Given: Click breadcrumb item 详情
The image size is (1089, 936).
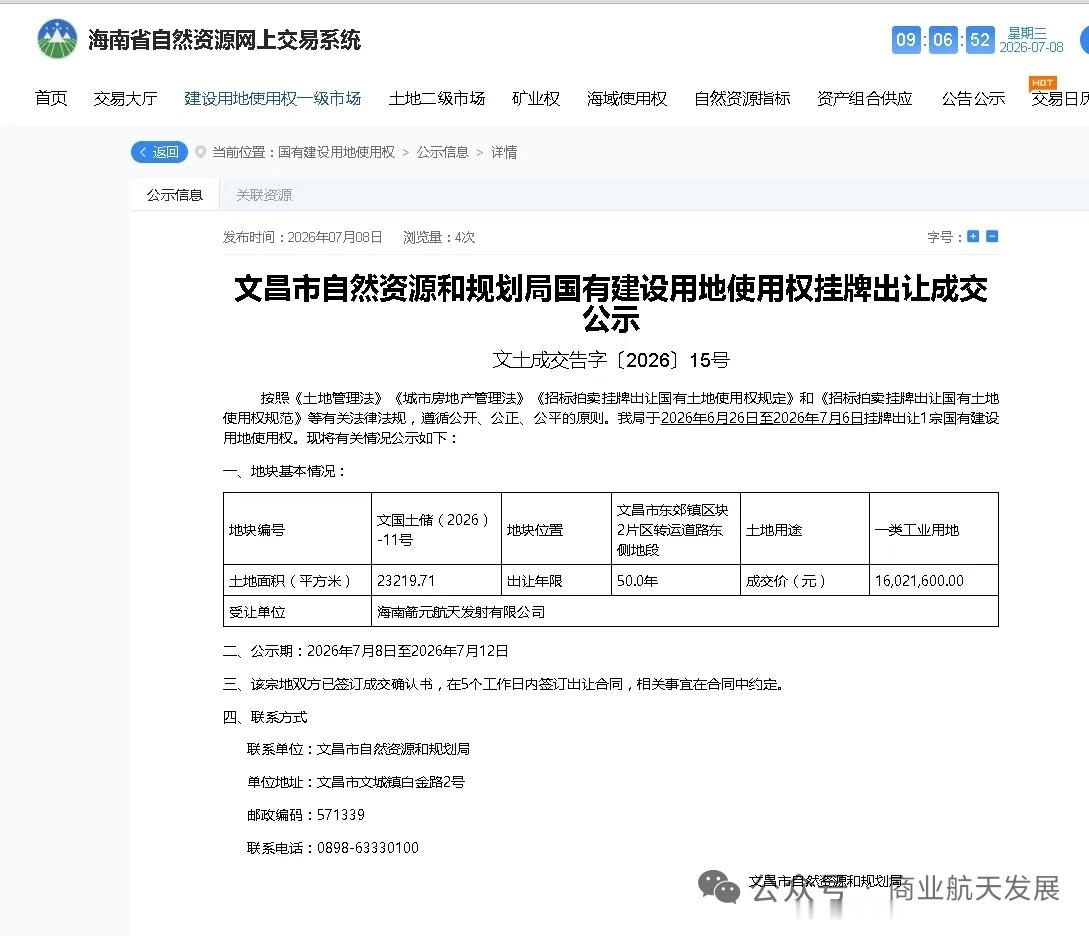Looking at the screenshot, I should tap(504, 152).
